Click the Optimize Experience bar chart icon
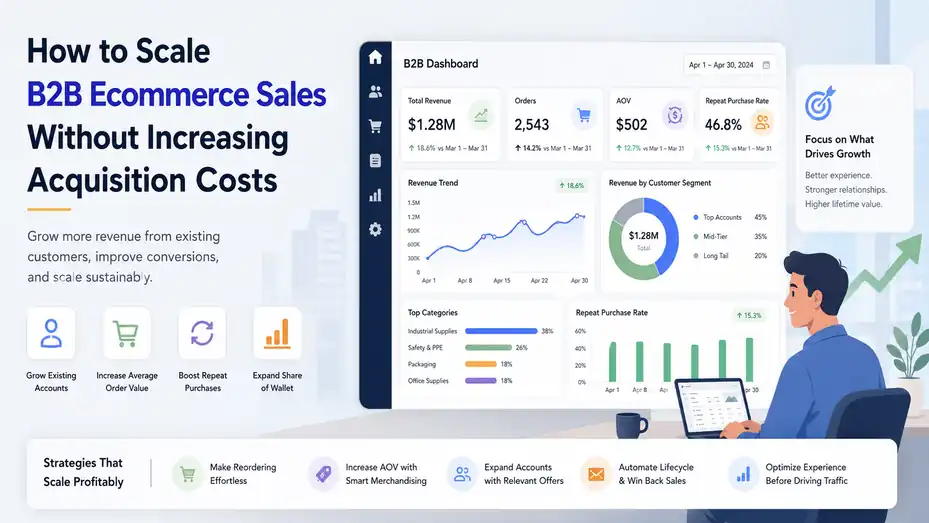 [x=743, y=474]
